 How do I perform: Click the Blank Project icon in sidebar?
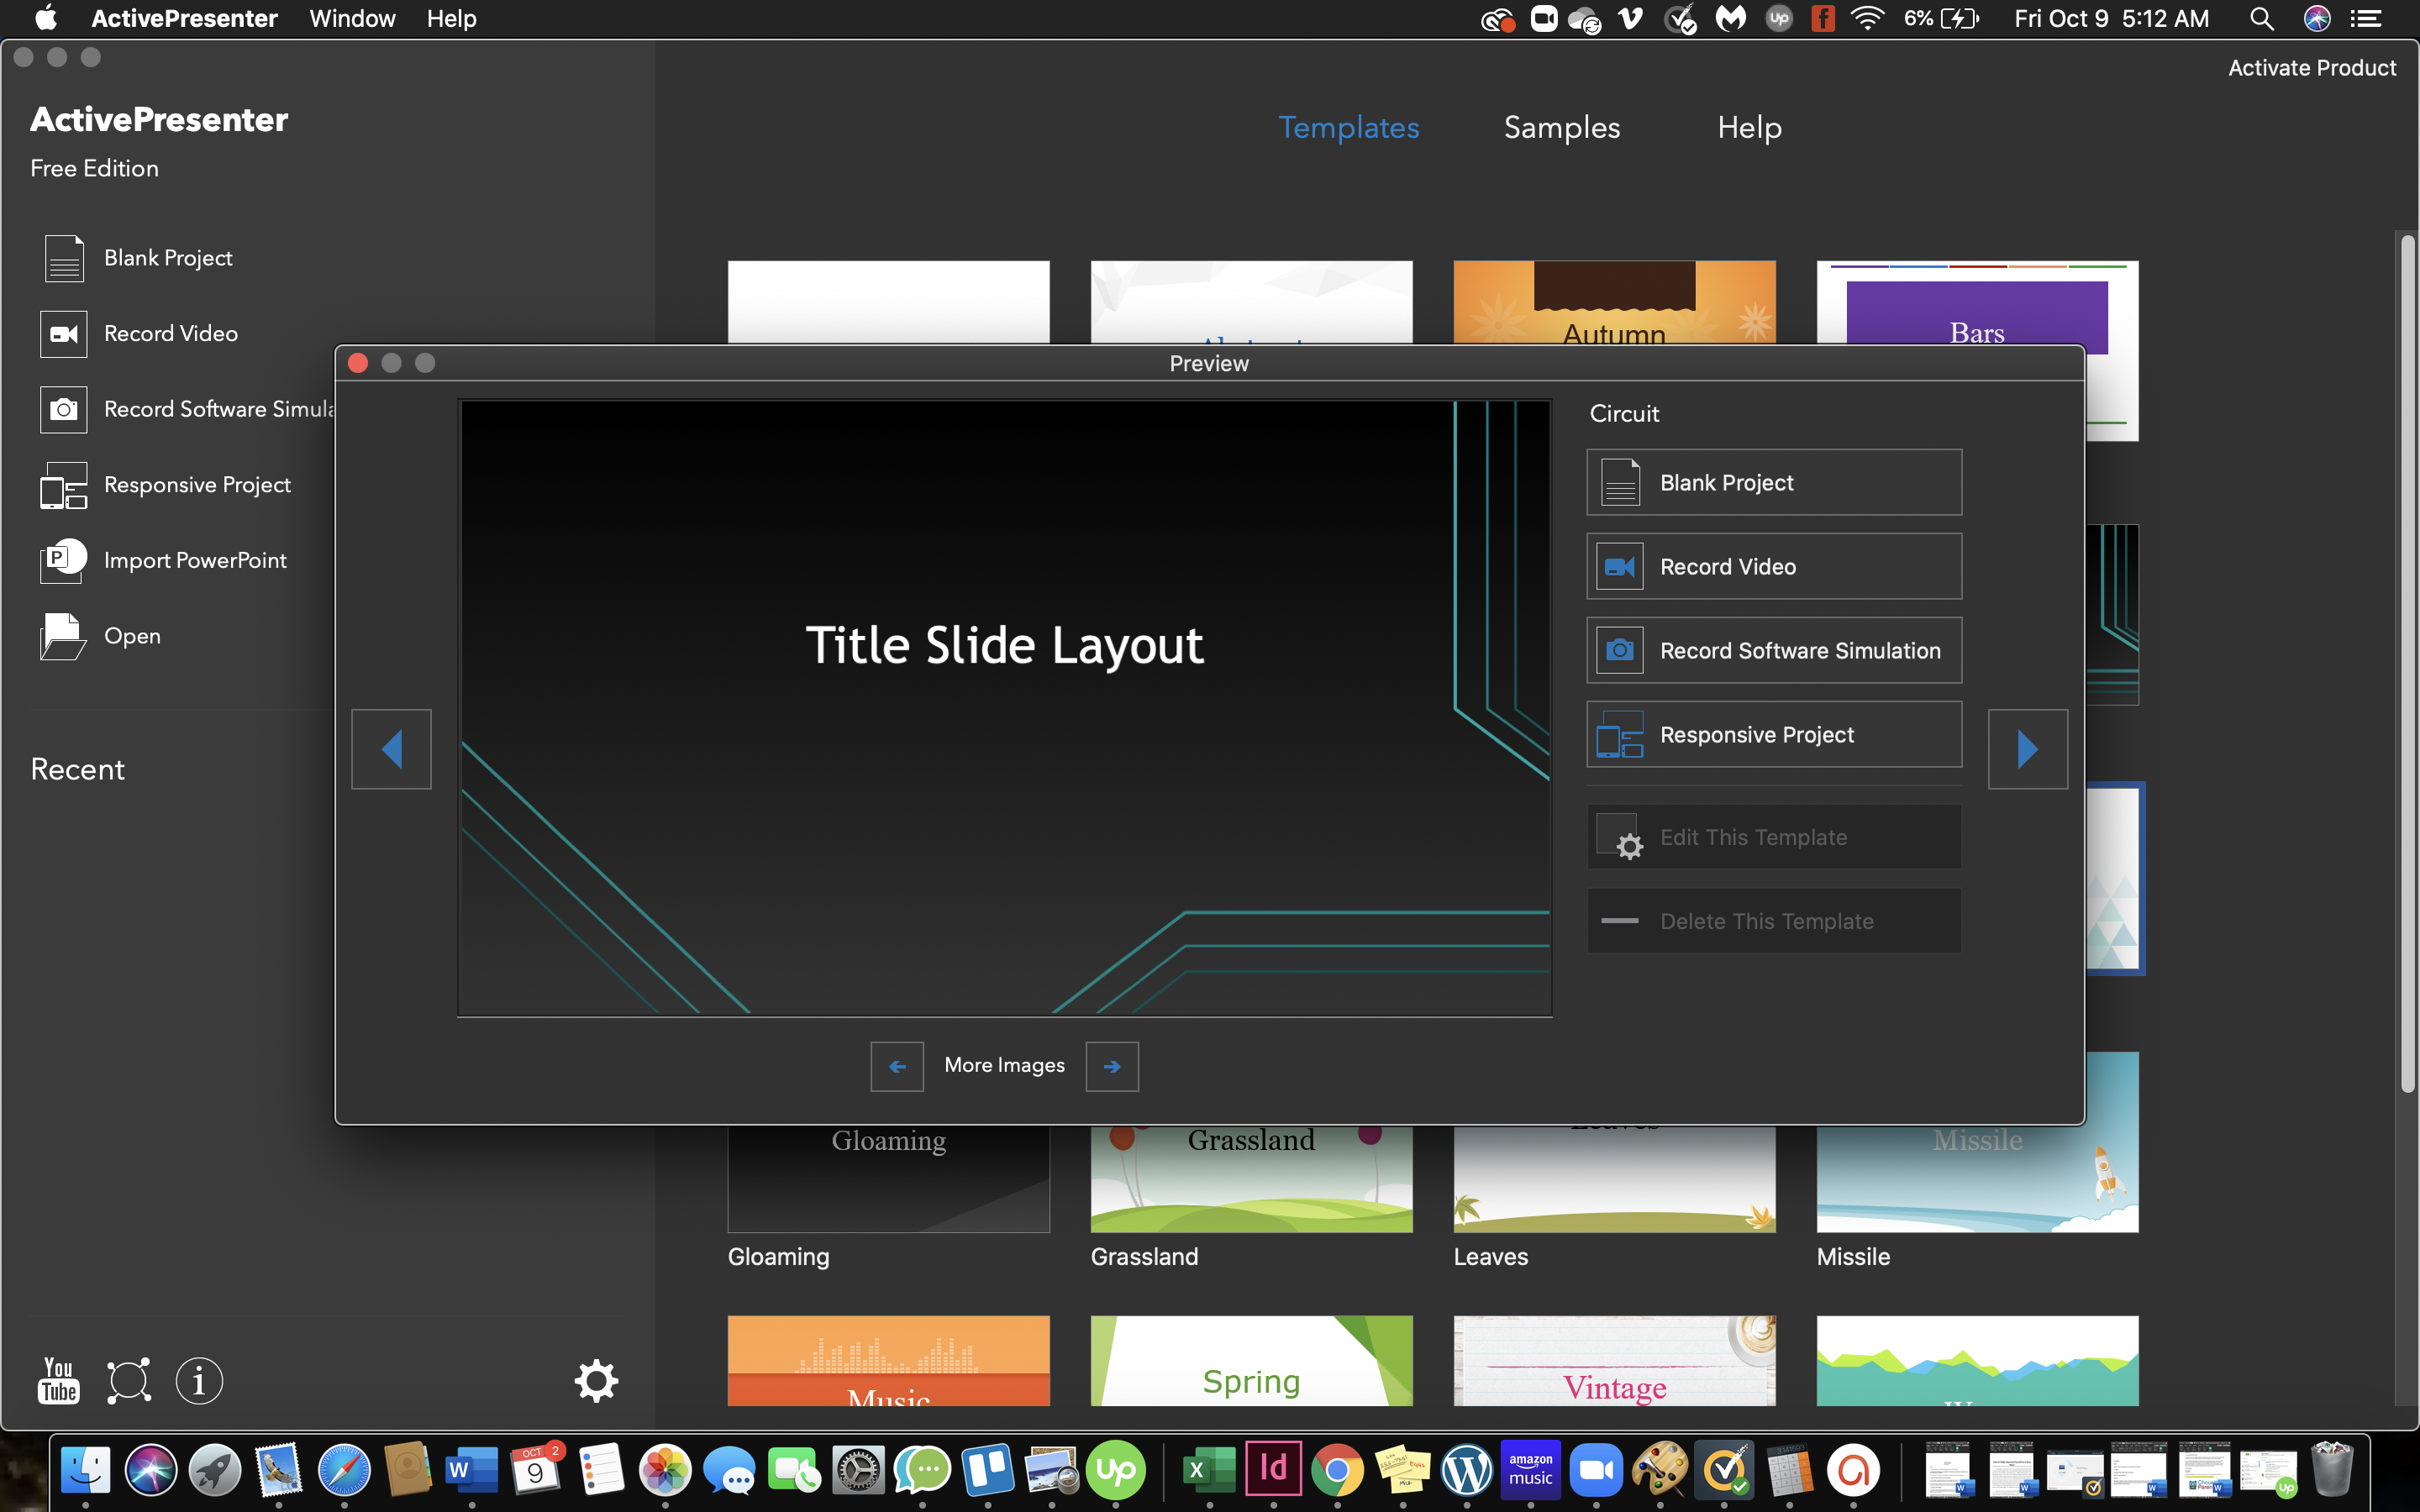click(x=64, y=258)
